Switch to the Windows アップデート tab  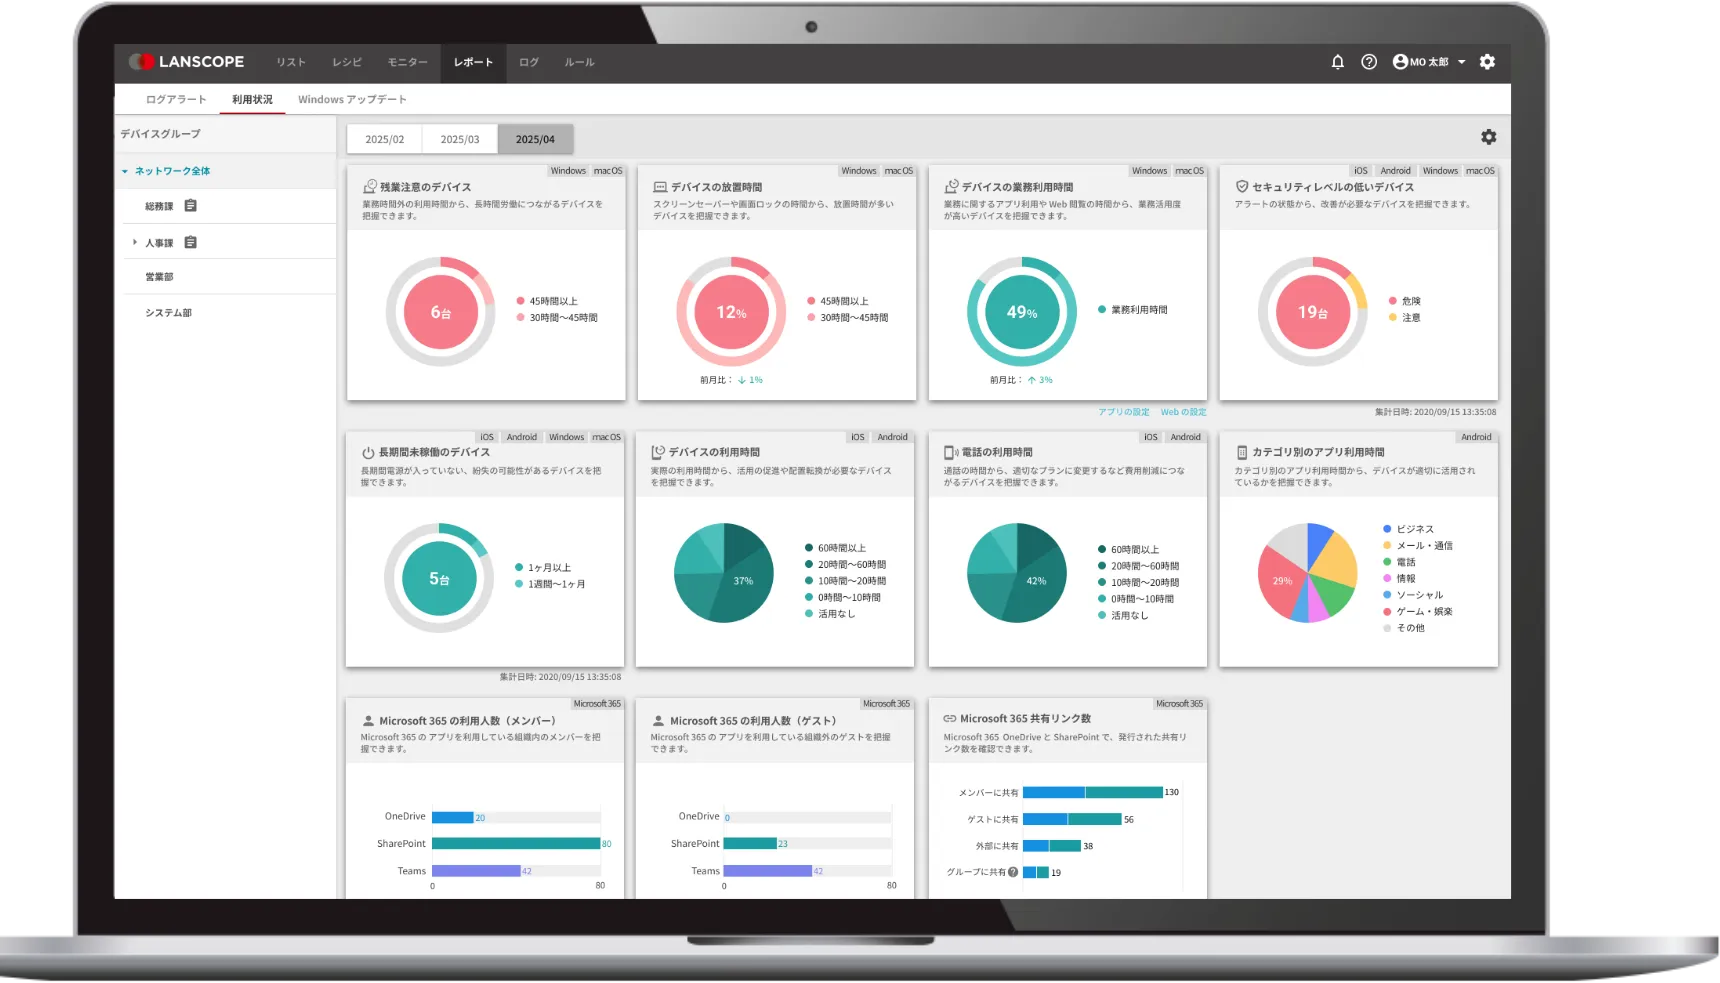point(352,99)
